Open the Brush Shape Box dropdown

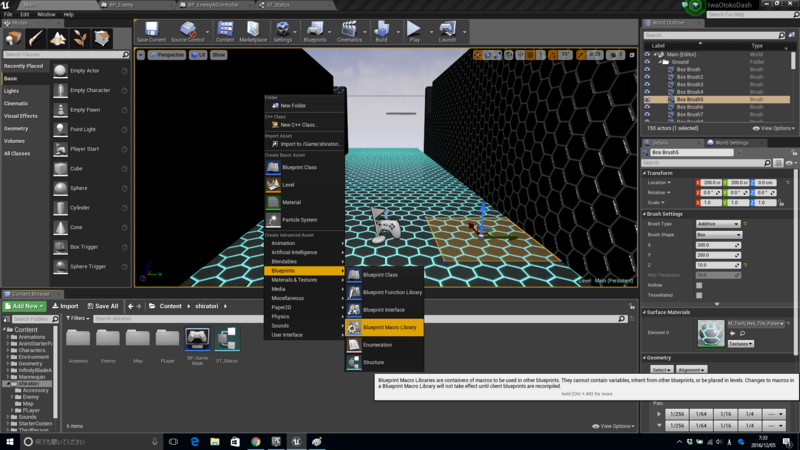(719, 235)
